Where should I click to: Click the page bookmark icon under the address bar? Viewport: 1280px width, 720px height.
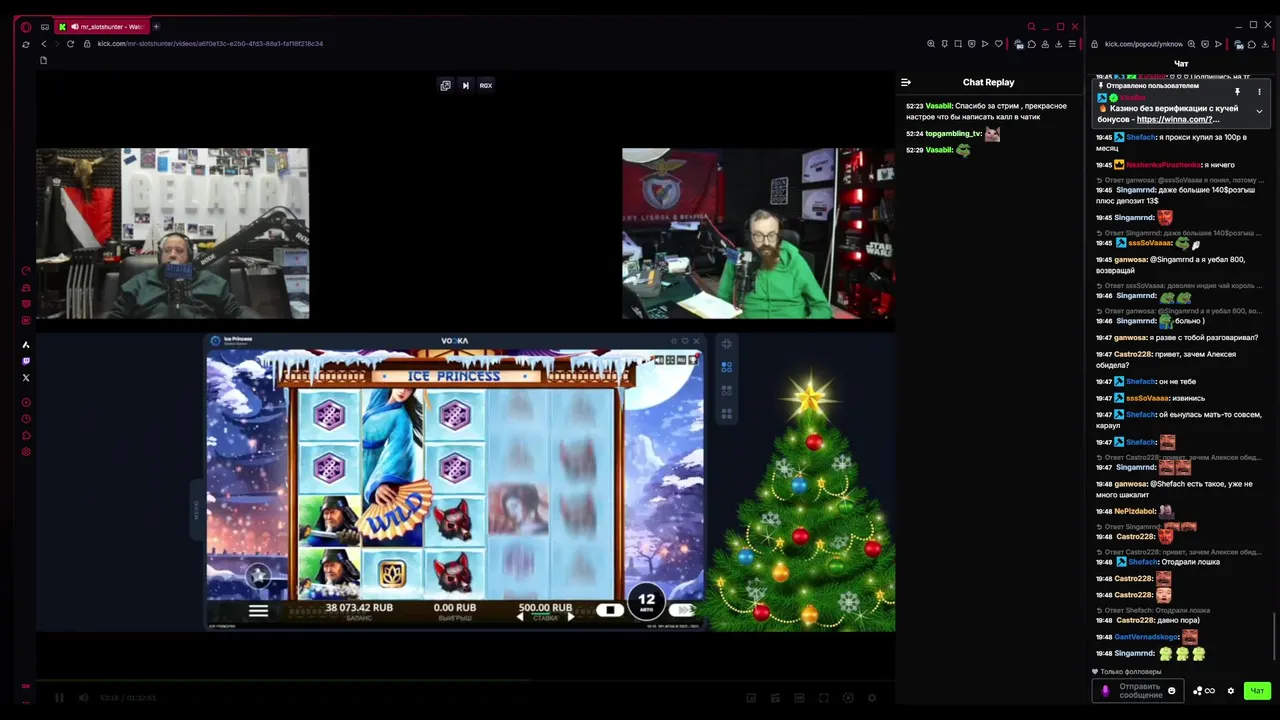point(43,61)
